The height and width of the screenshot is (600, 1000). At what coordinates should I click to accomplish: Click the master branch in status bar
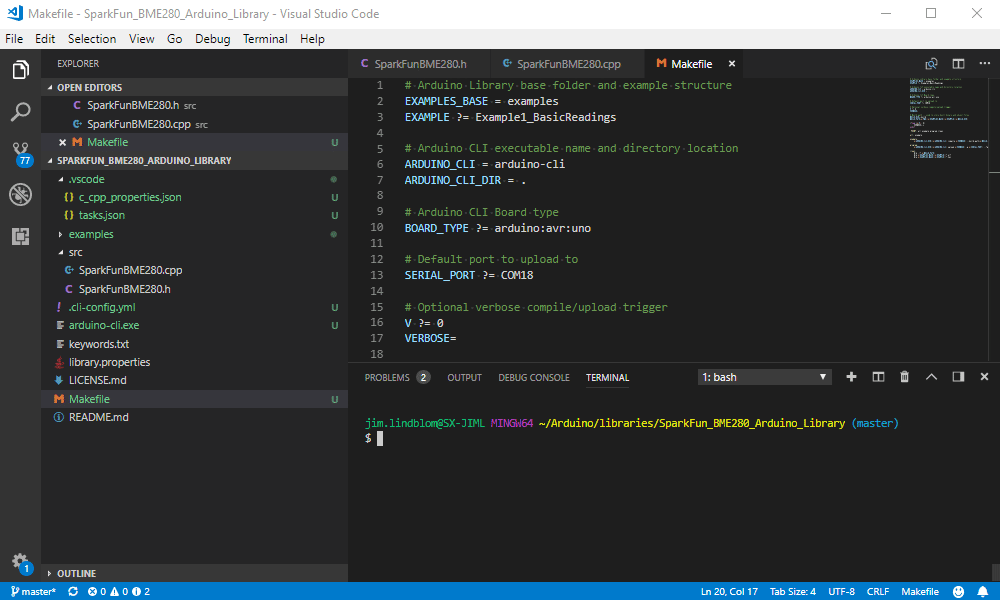click(33, 592)
